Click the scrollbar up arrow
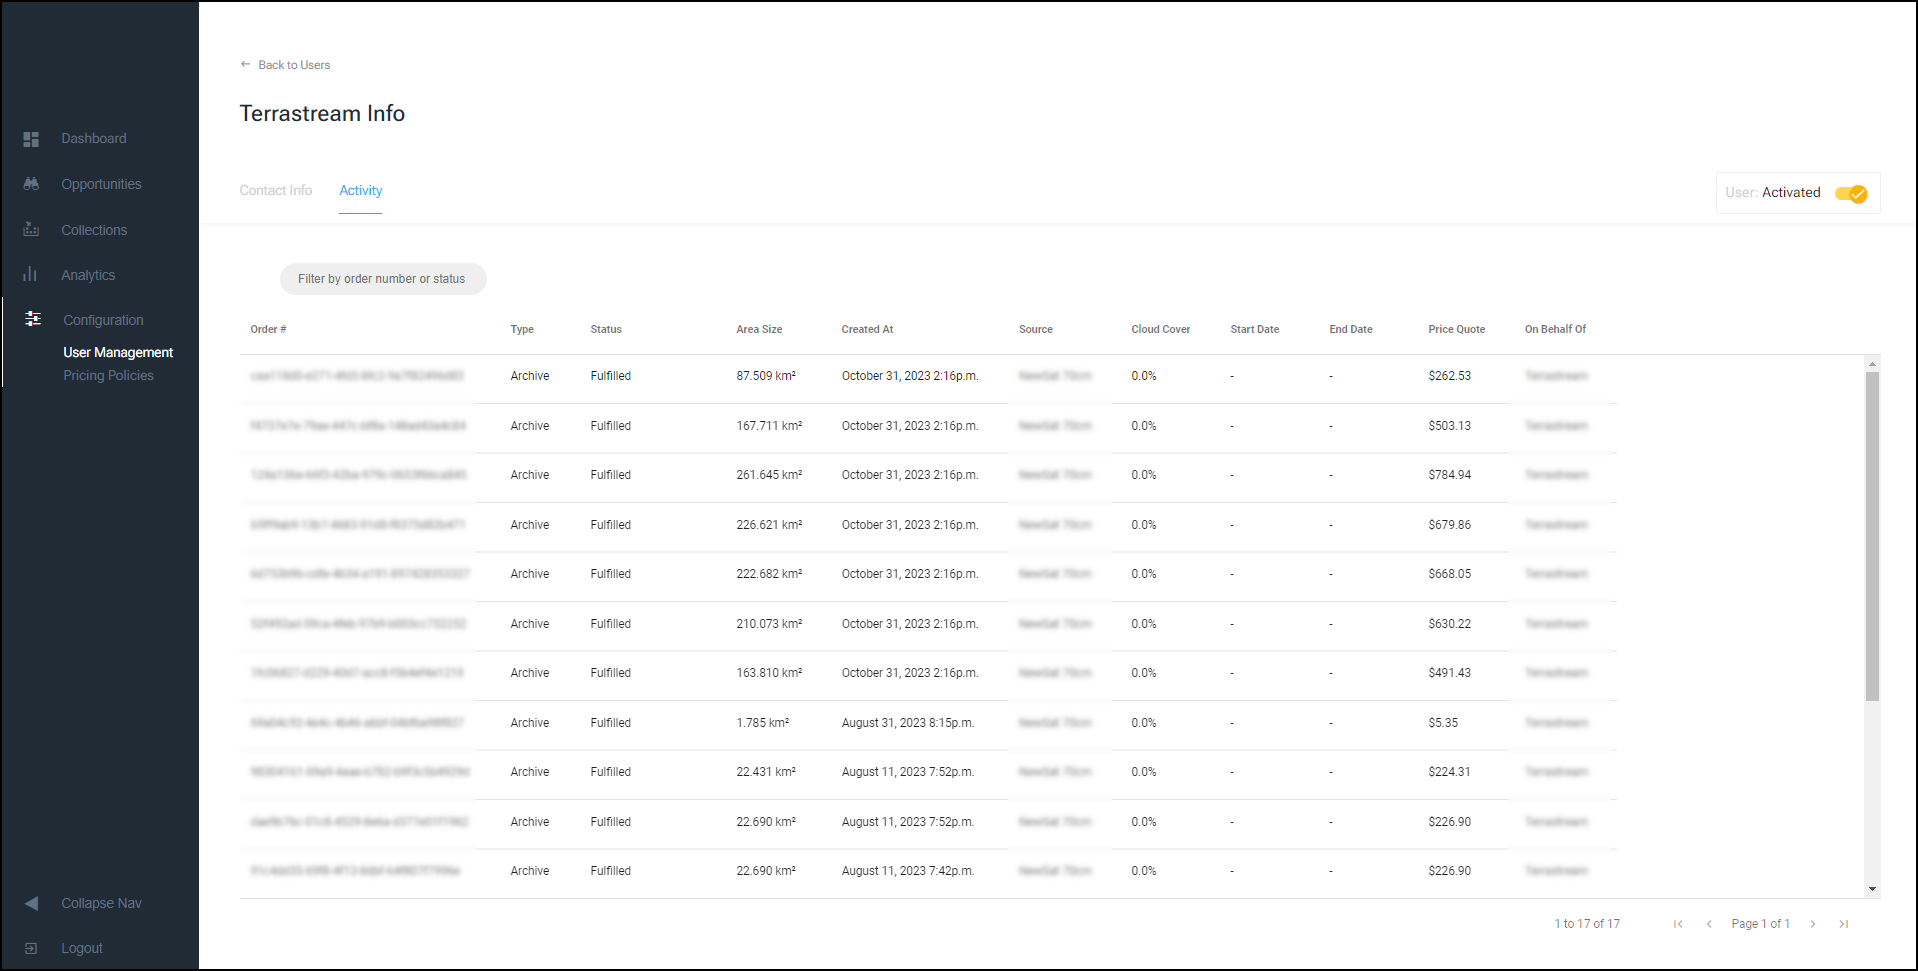The width and height of the screenshot is (1918, 971). click(x=1872, y=363)
